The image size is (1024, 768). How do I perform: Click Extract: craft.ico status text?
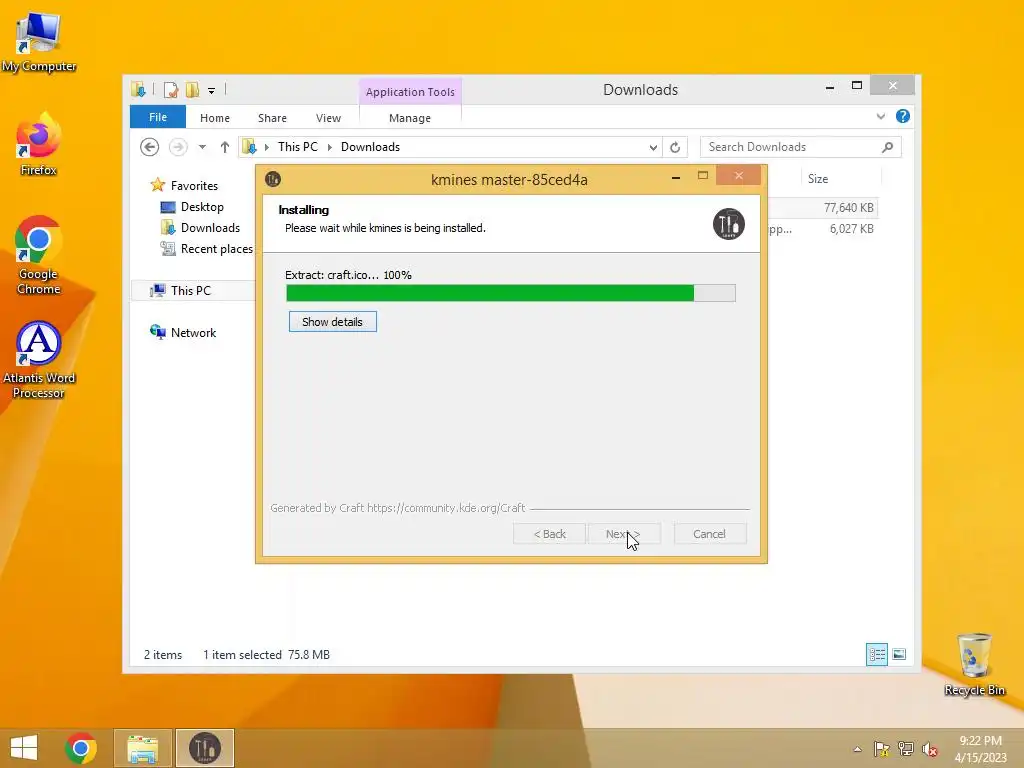click(348, 275)
